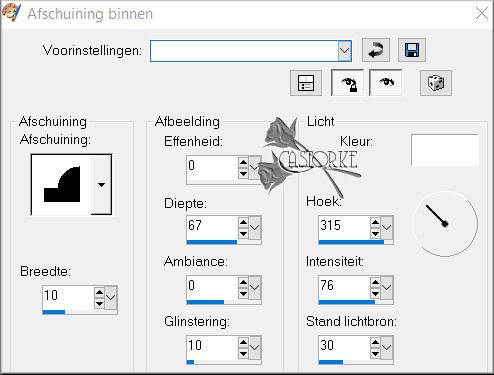Toggle the preview on image eye icon

click(386, 83)
